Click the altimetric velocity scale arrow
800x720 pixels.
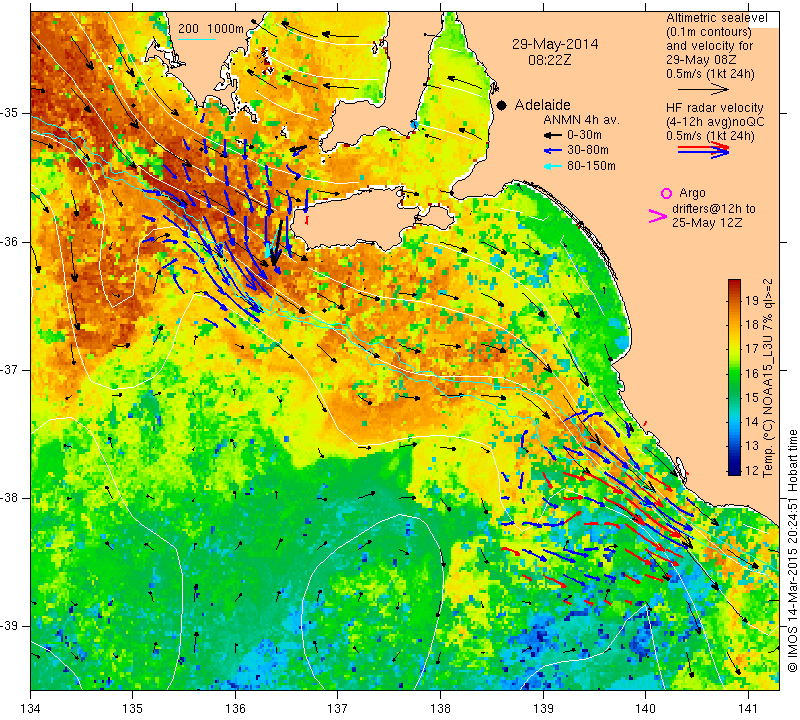pyautogui.click(x=703, y=89)
